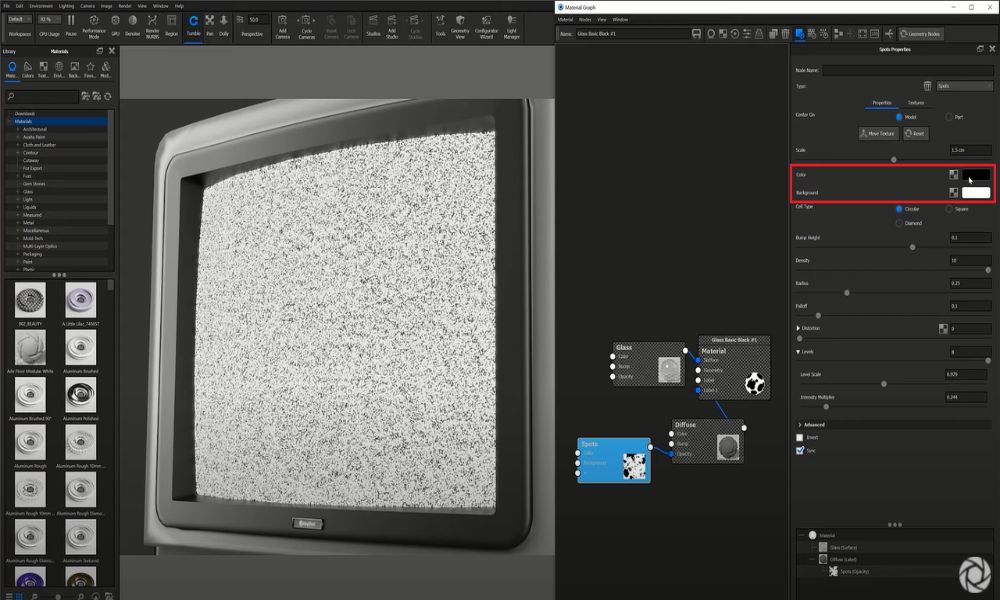Open the Lighting menu
Viewport: 1000px width, 600px height.
(69, 6)
